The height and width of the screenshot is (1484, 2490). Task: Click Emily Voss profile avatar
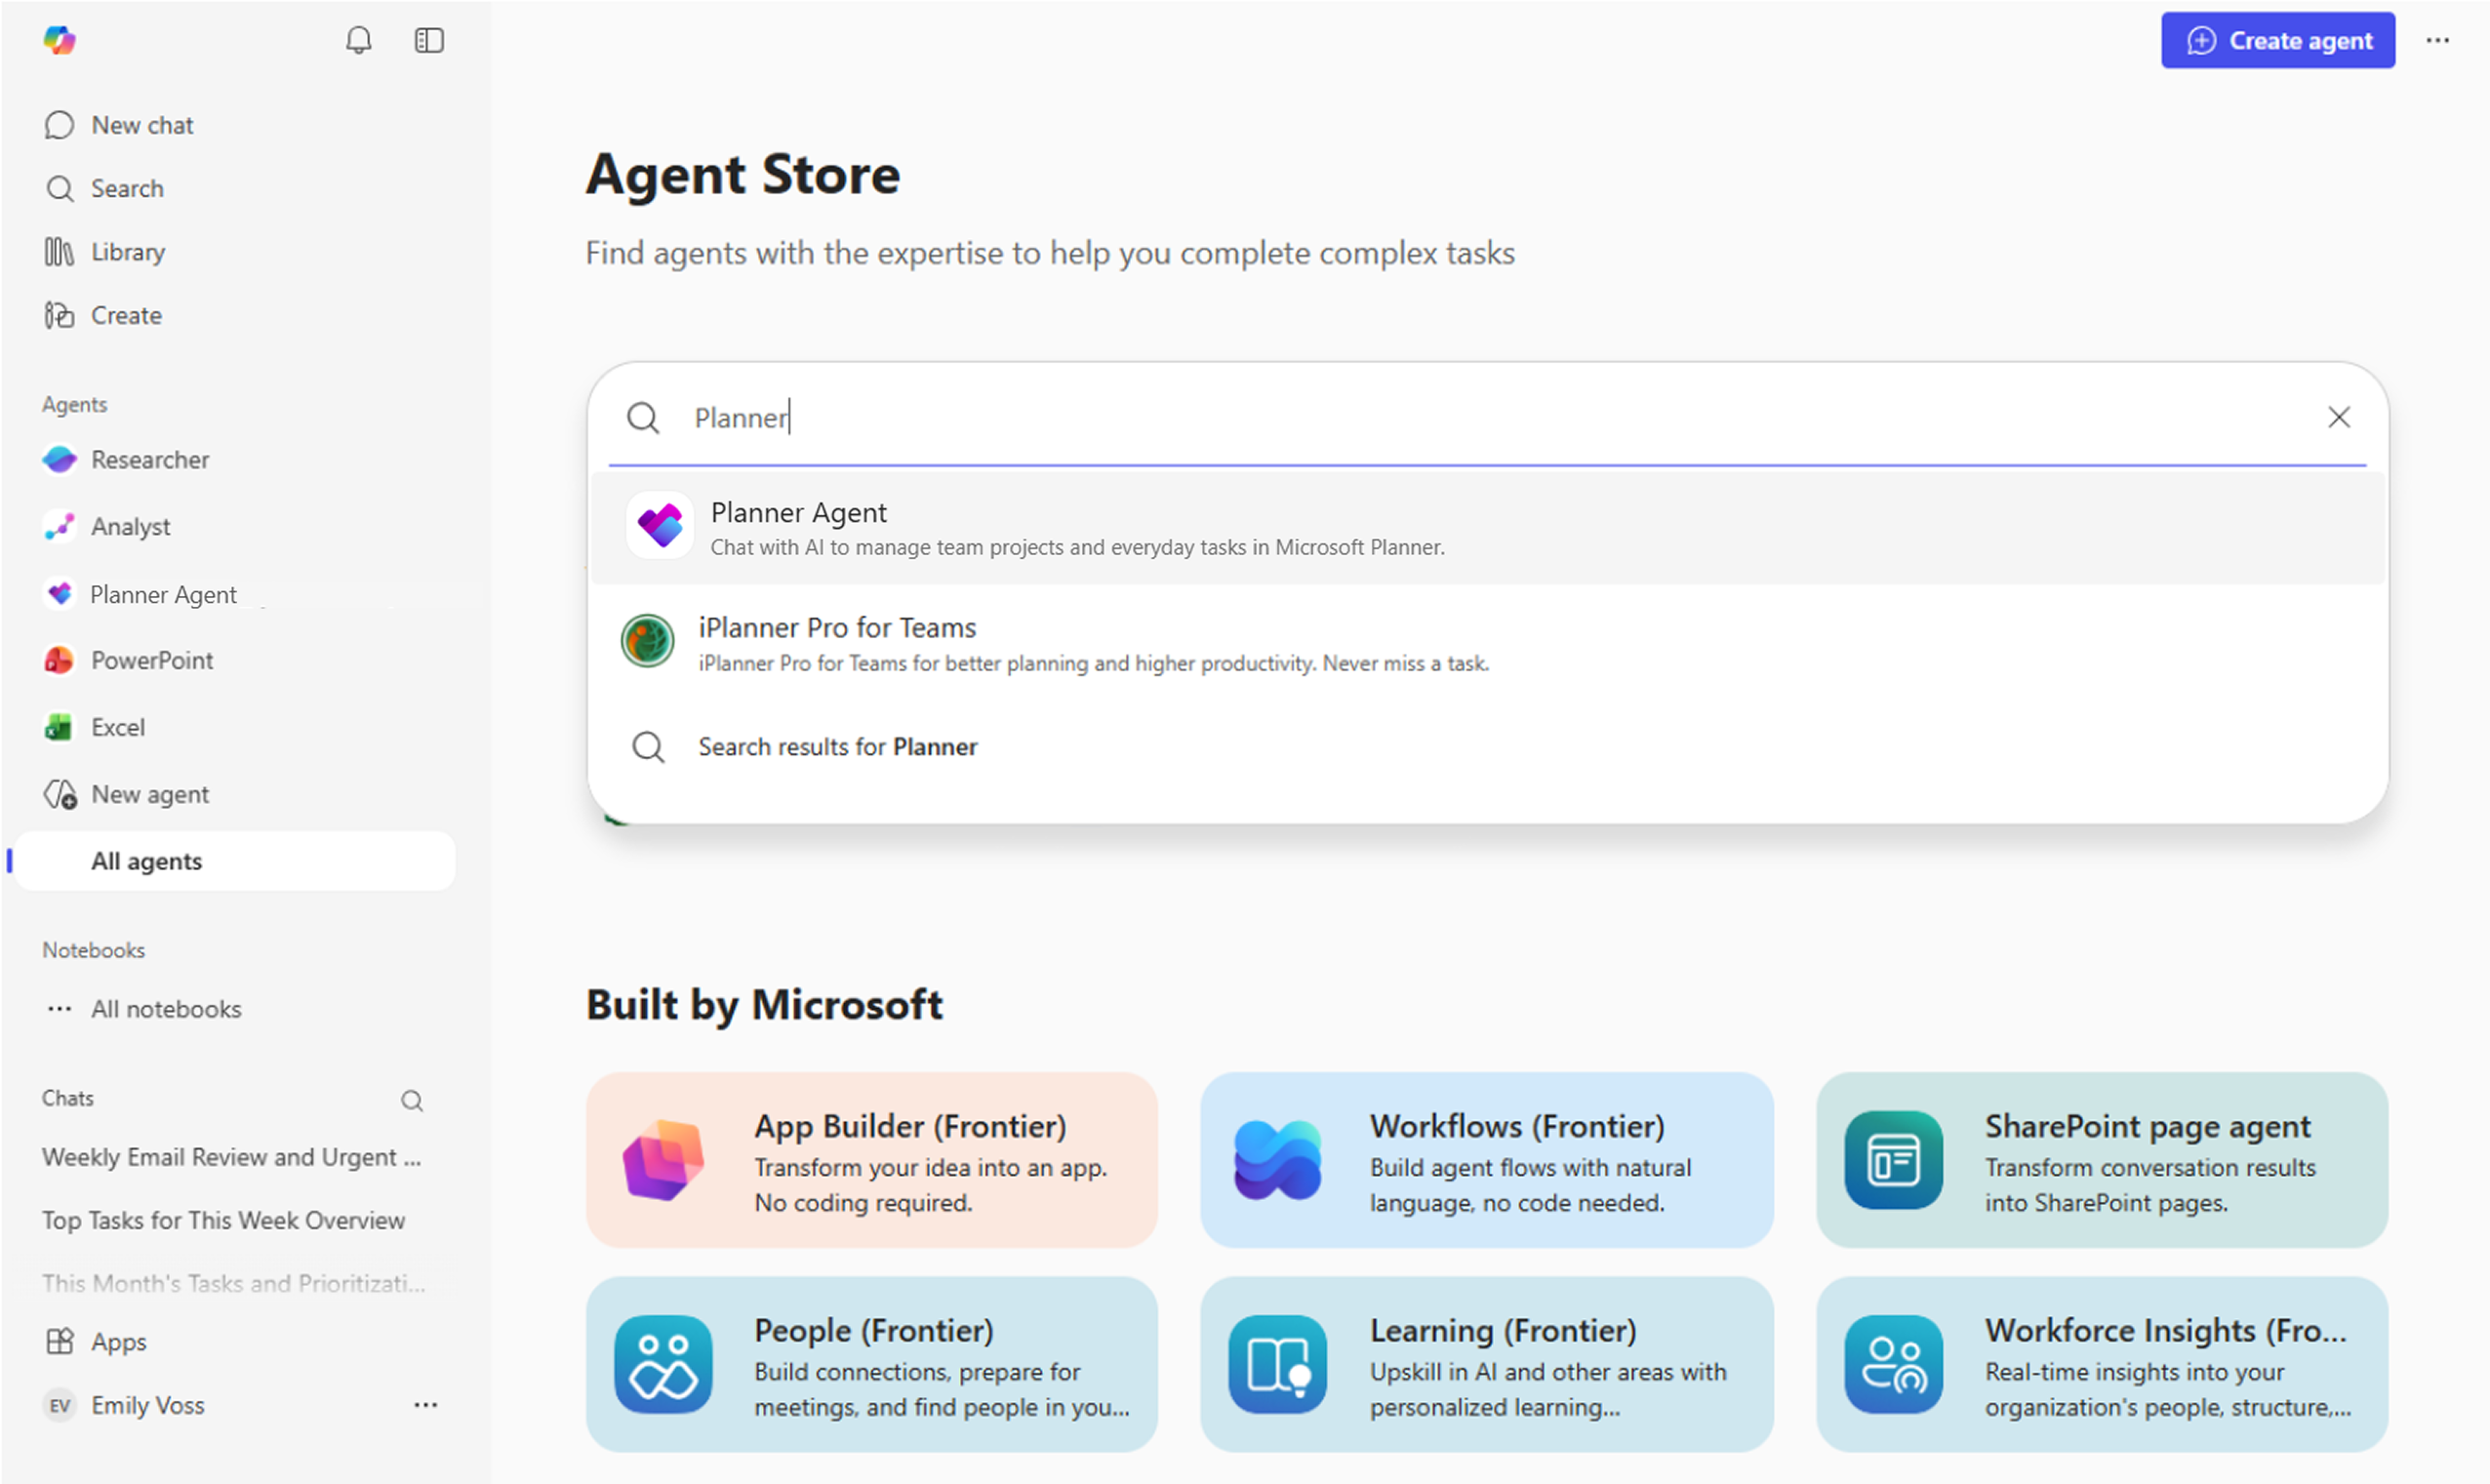60,1405
